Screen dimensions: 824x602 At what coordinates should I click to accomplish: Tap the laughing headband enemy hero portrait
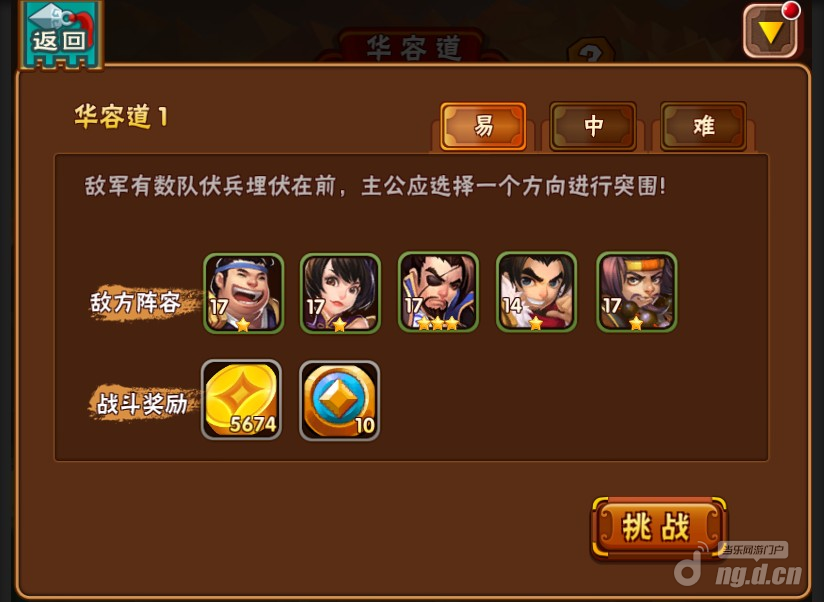coord(243,293)
